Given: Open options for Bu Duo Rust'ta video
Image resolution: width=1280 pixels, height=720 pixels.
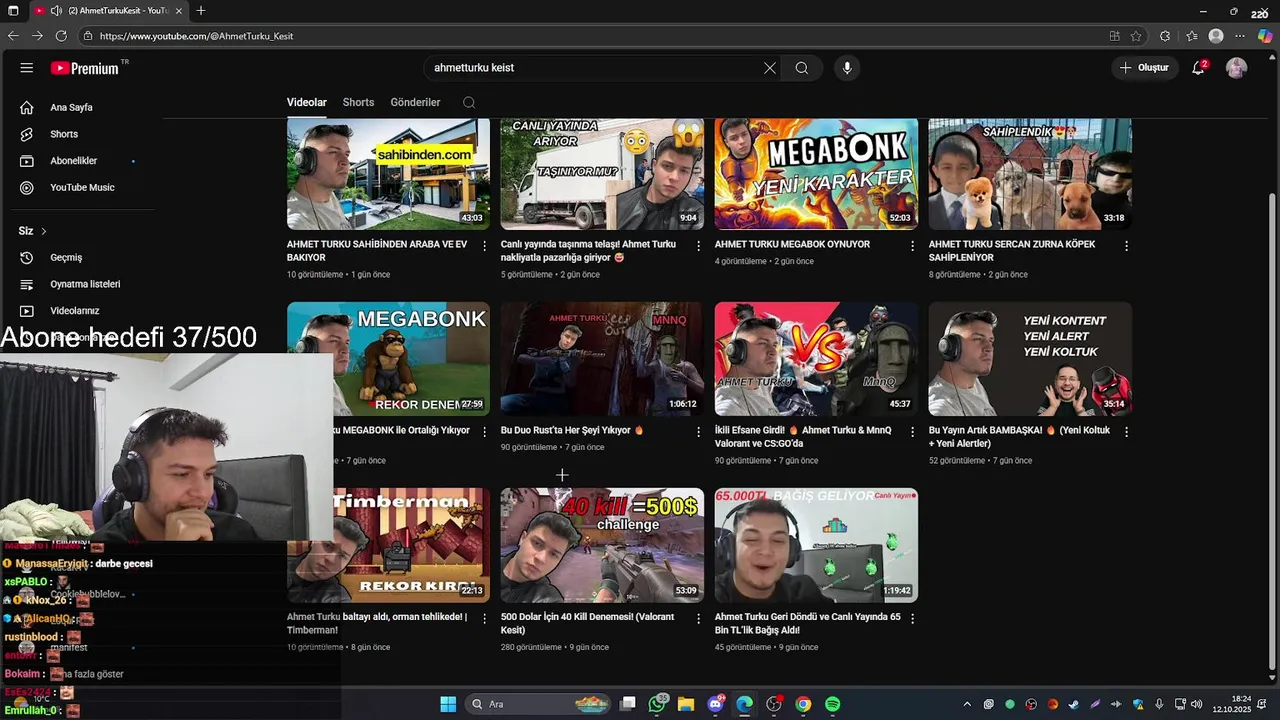Looking at the screenshot, I should 699,431.
